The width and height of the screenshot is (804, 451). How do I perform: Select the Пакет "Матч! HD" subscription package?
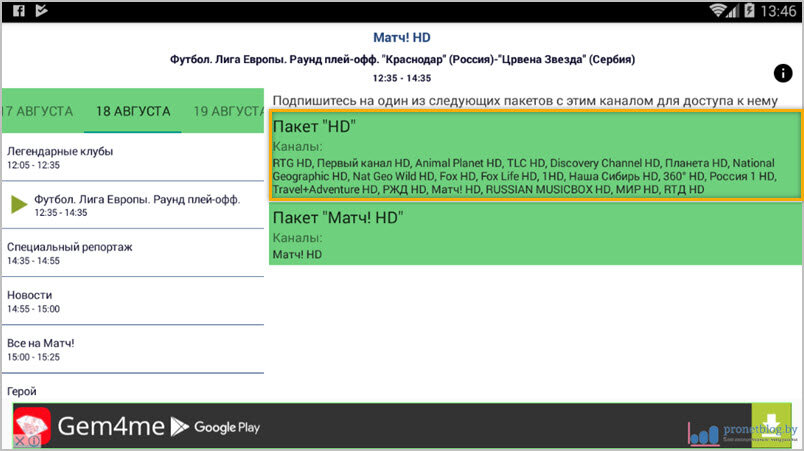click(x=535, y=234)
